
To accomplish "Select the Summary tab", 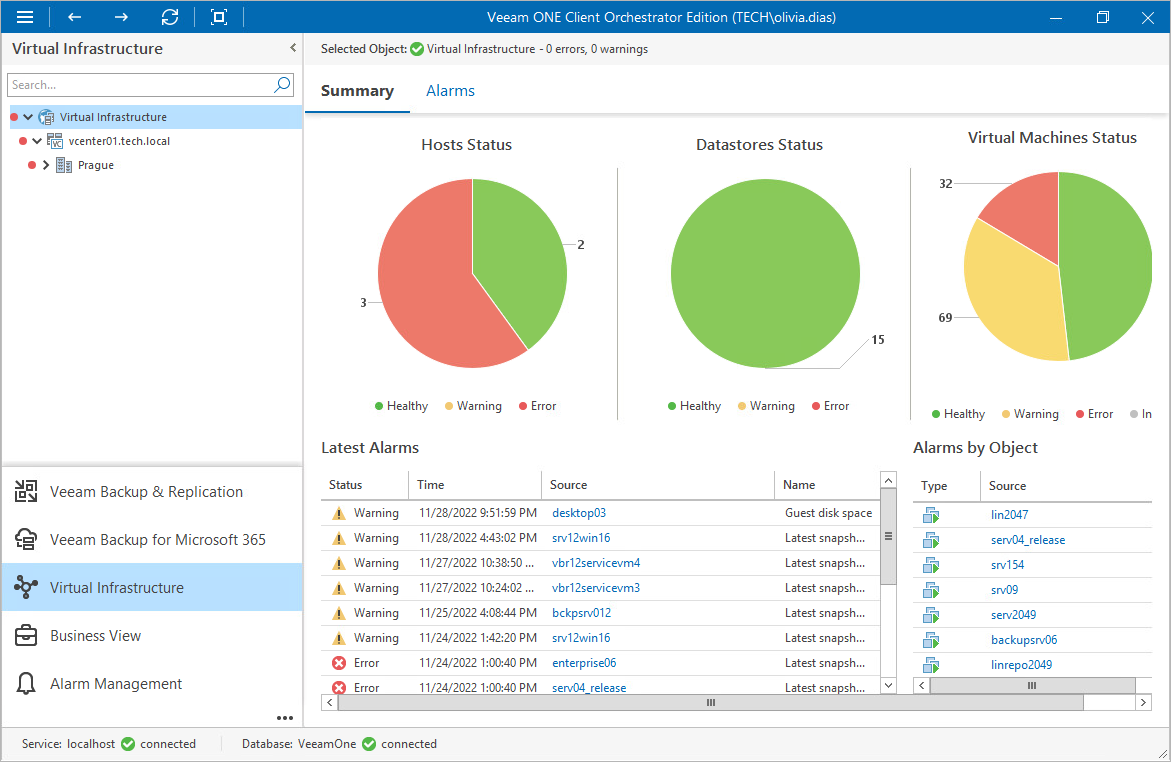I will (357, 91).
